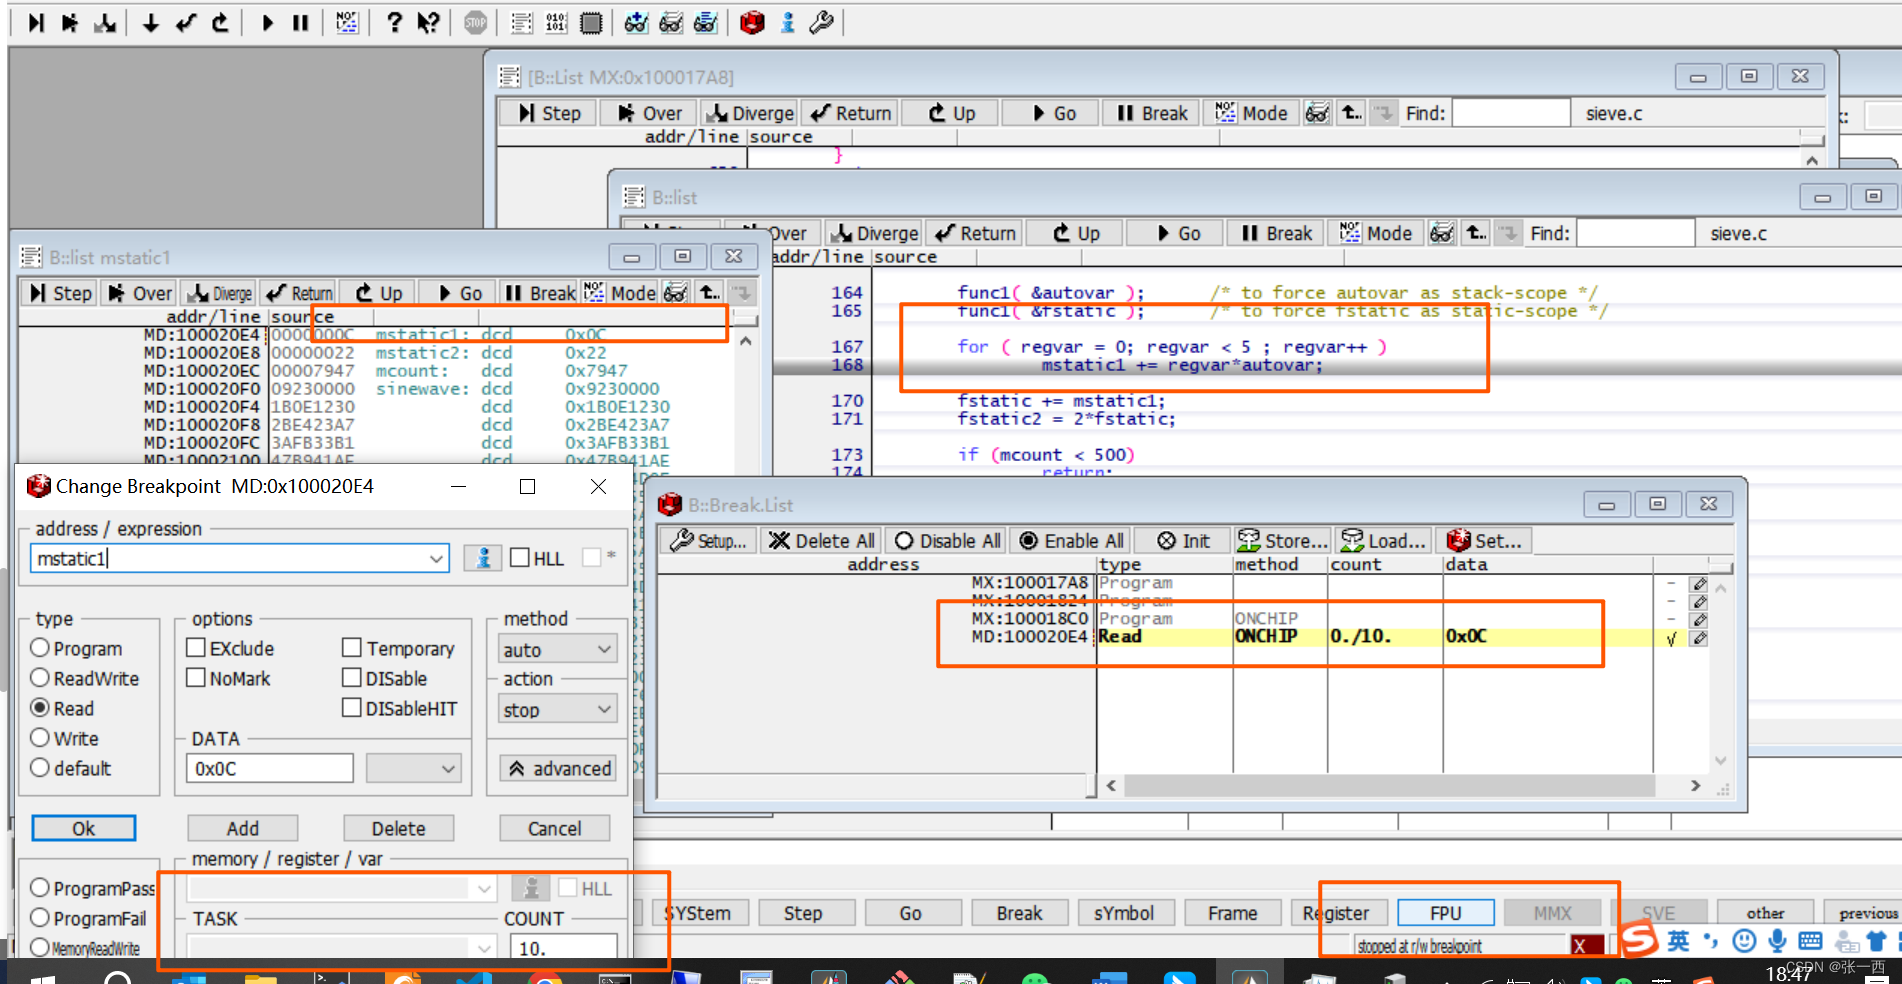
Task: Select the default type radio button
Action: [40, 768]
